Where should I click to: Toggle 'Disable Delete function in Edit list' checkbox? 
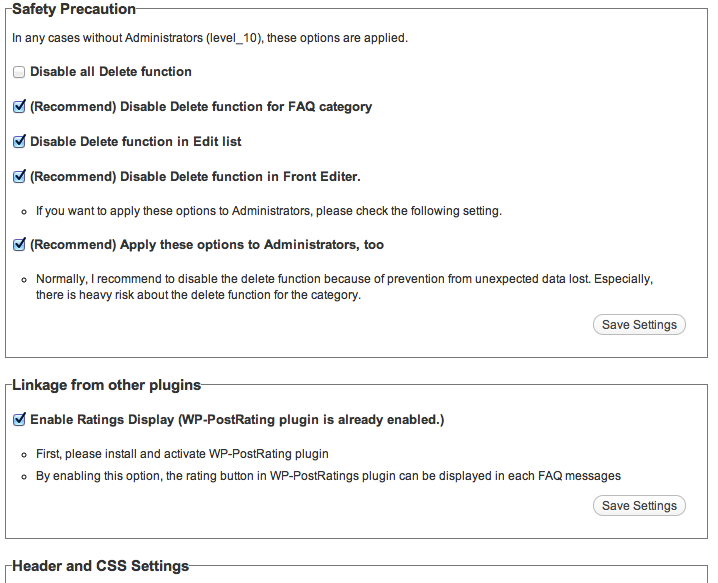[x=19, y=142]
